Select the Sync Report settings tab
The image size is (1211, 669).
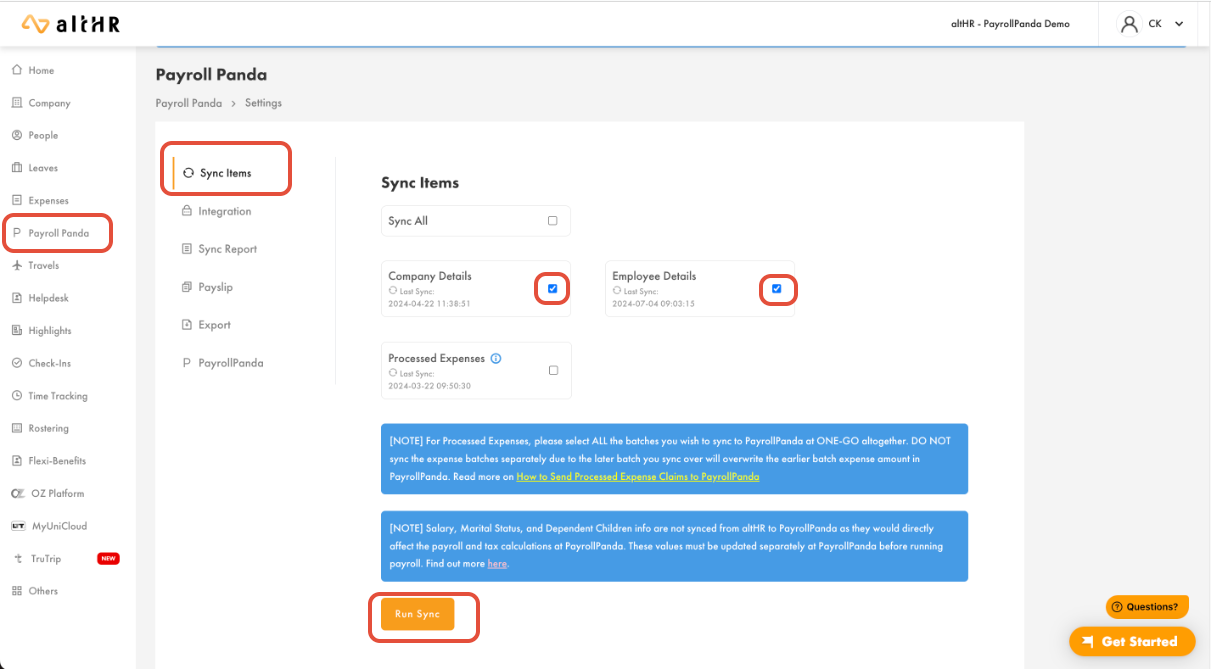pos(219,249)
